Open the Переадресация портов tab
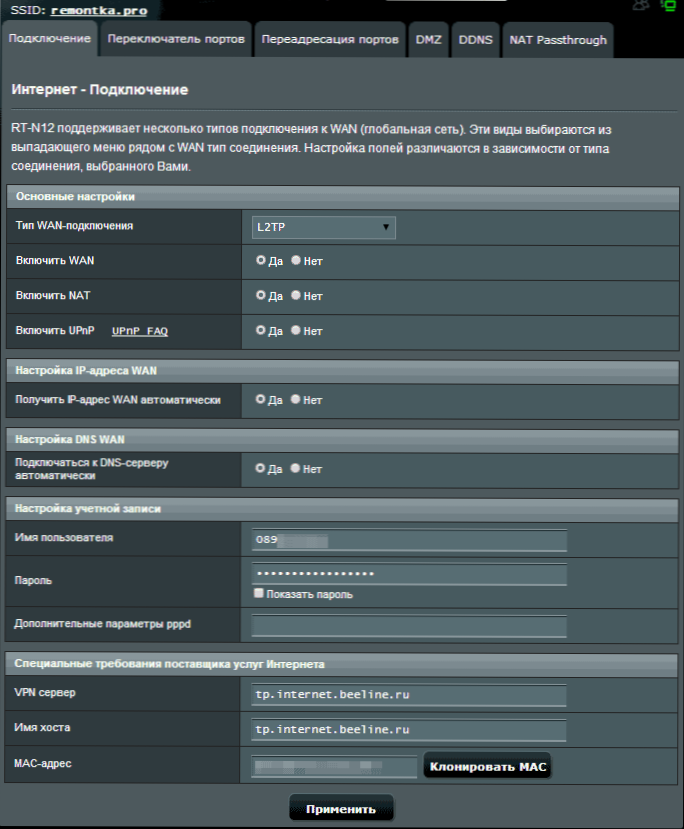 coord(330,39)
